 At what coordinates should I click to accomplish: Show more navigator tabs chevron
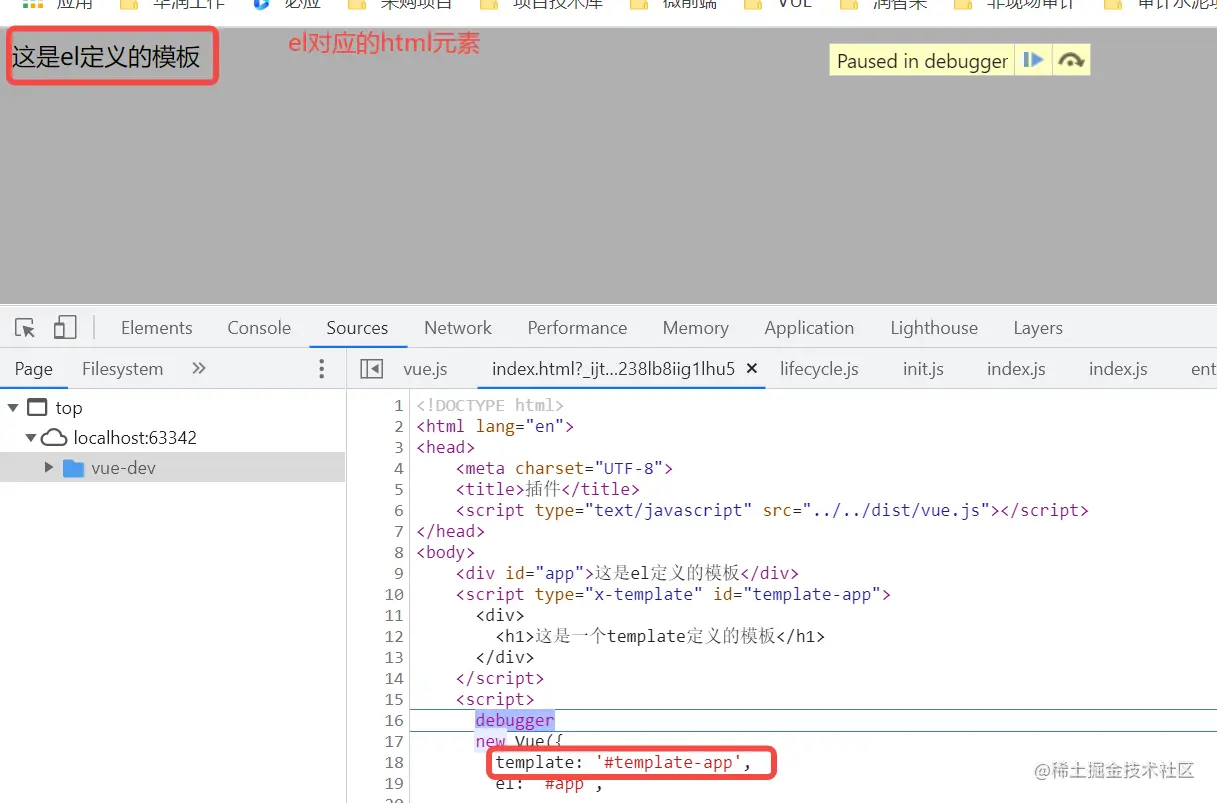tap(198, 368)
